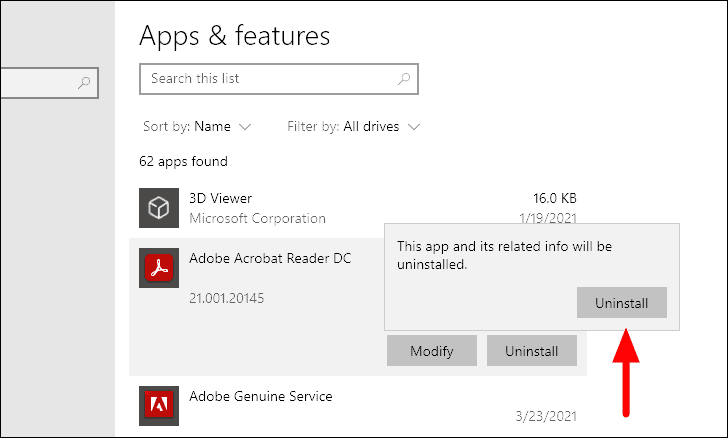Click Uninstall button beside Modify

pos(532,351)
